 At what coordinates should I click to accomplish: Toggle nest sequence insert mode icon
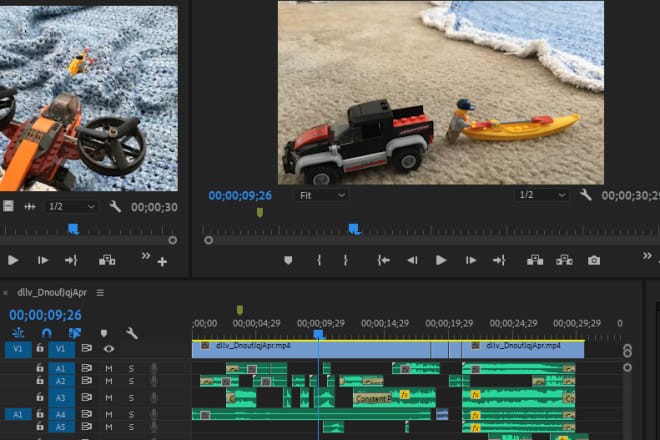pos(18,333)
